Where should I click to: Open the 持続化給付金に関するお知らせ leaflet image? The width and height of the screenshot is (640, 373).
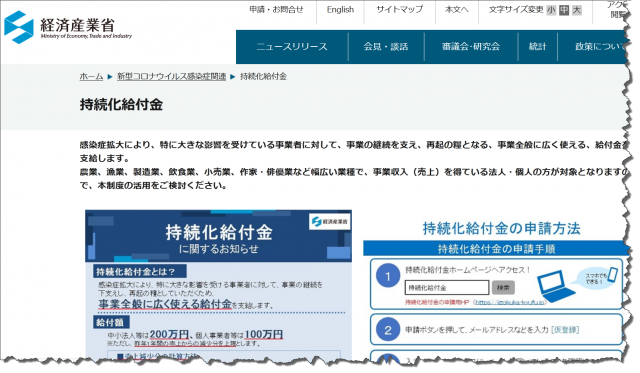(218, 284)
